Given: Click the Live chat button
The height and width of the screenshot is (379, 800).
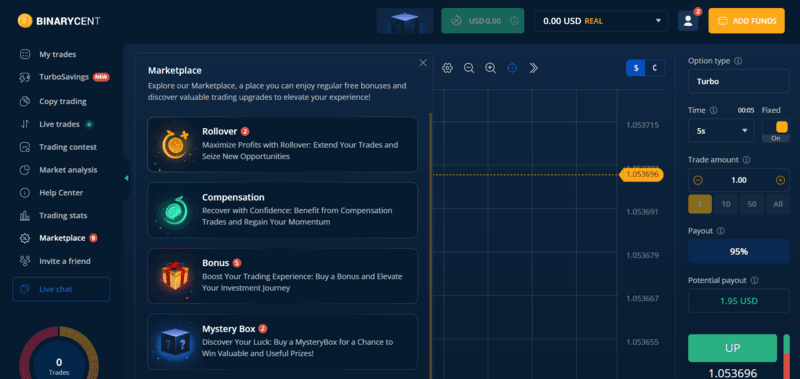Looking at the screenshot, I should (61, 289).
